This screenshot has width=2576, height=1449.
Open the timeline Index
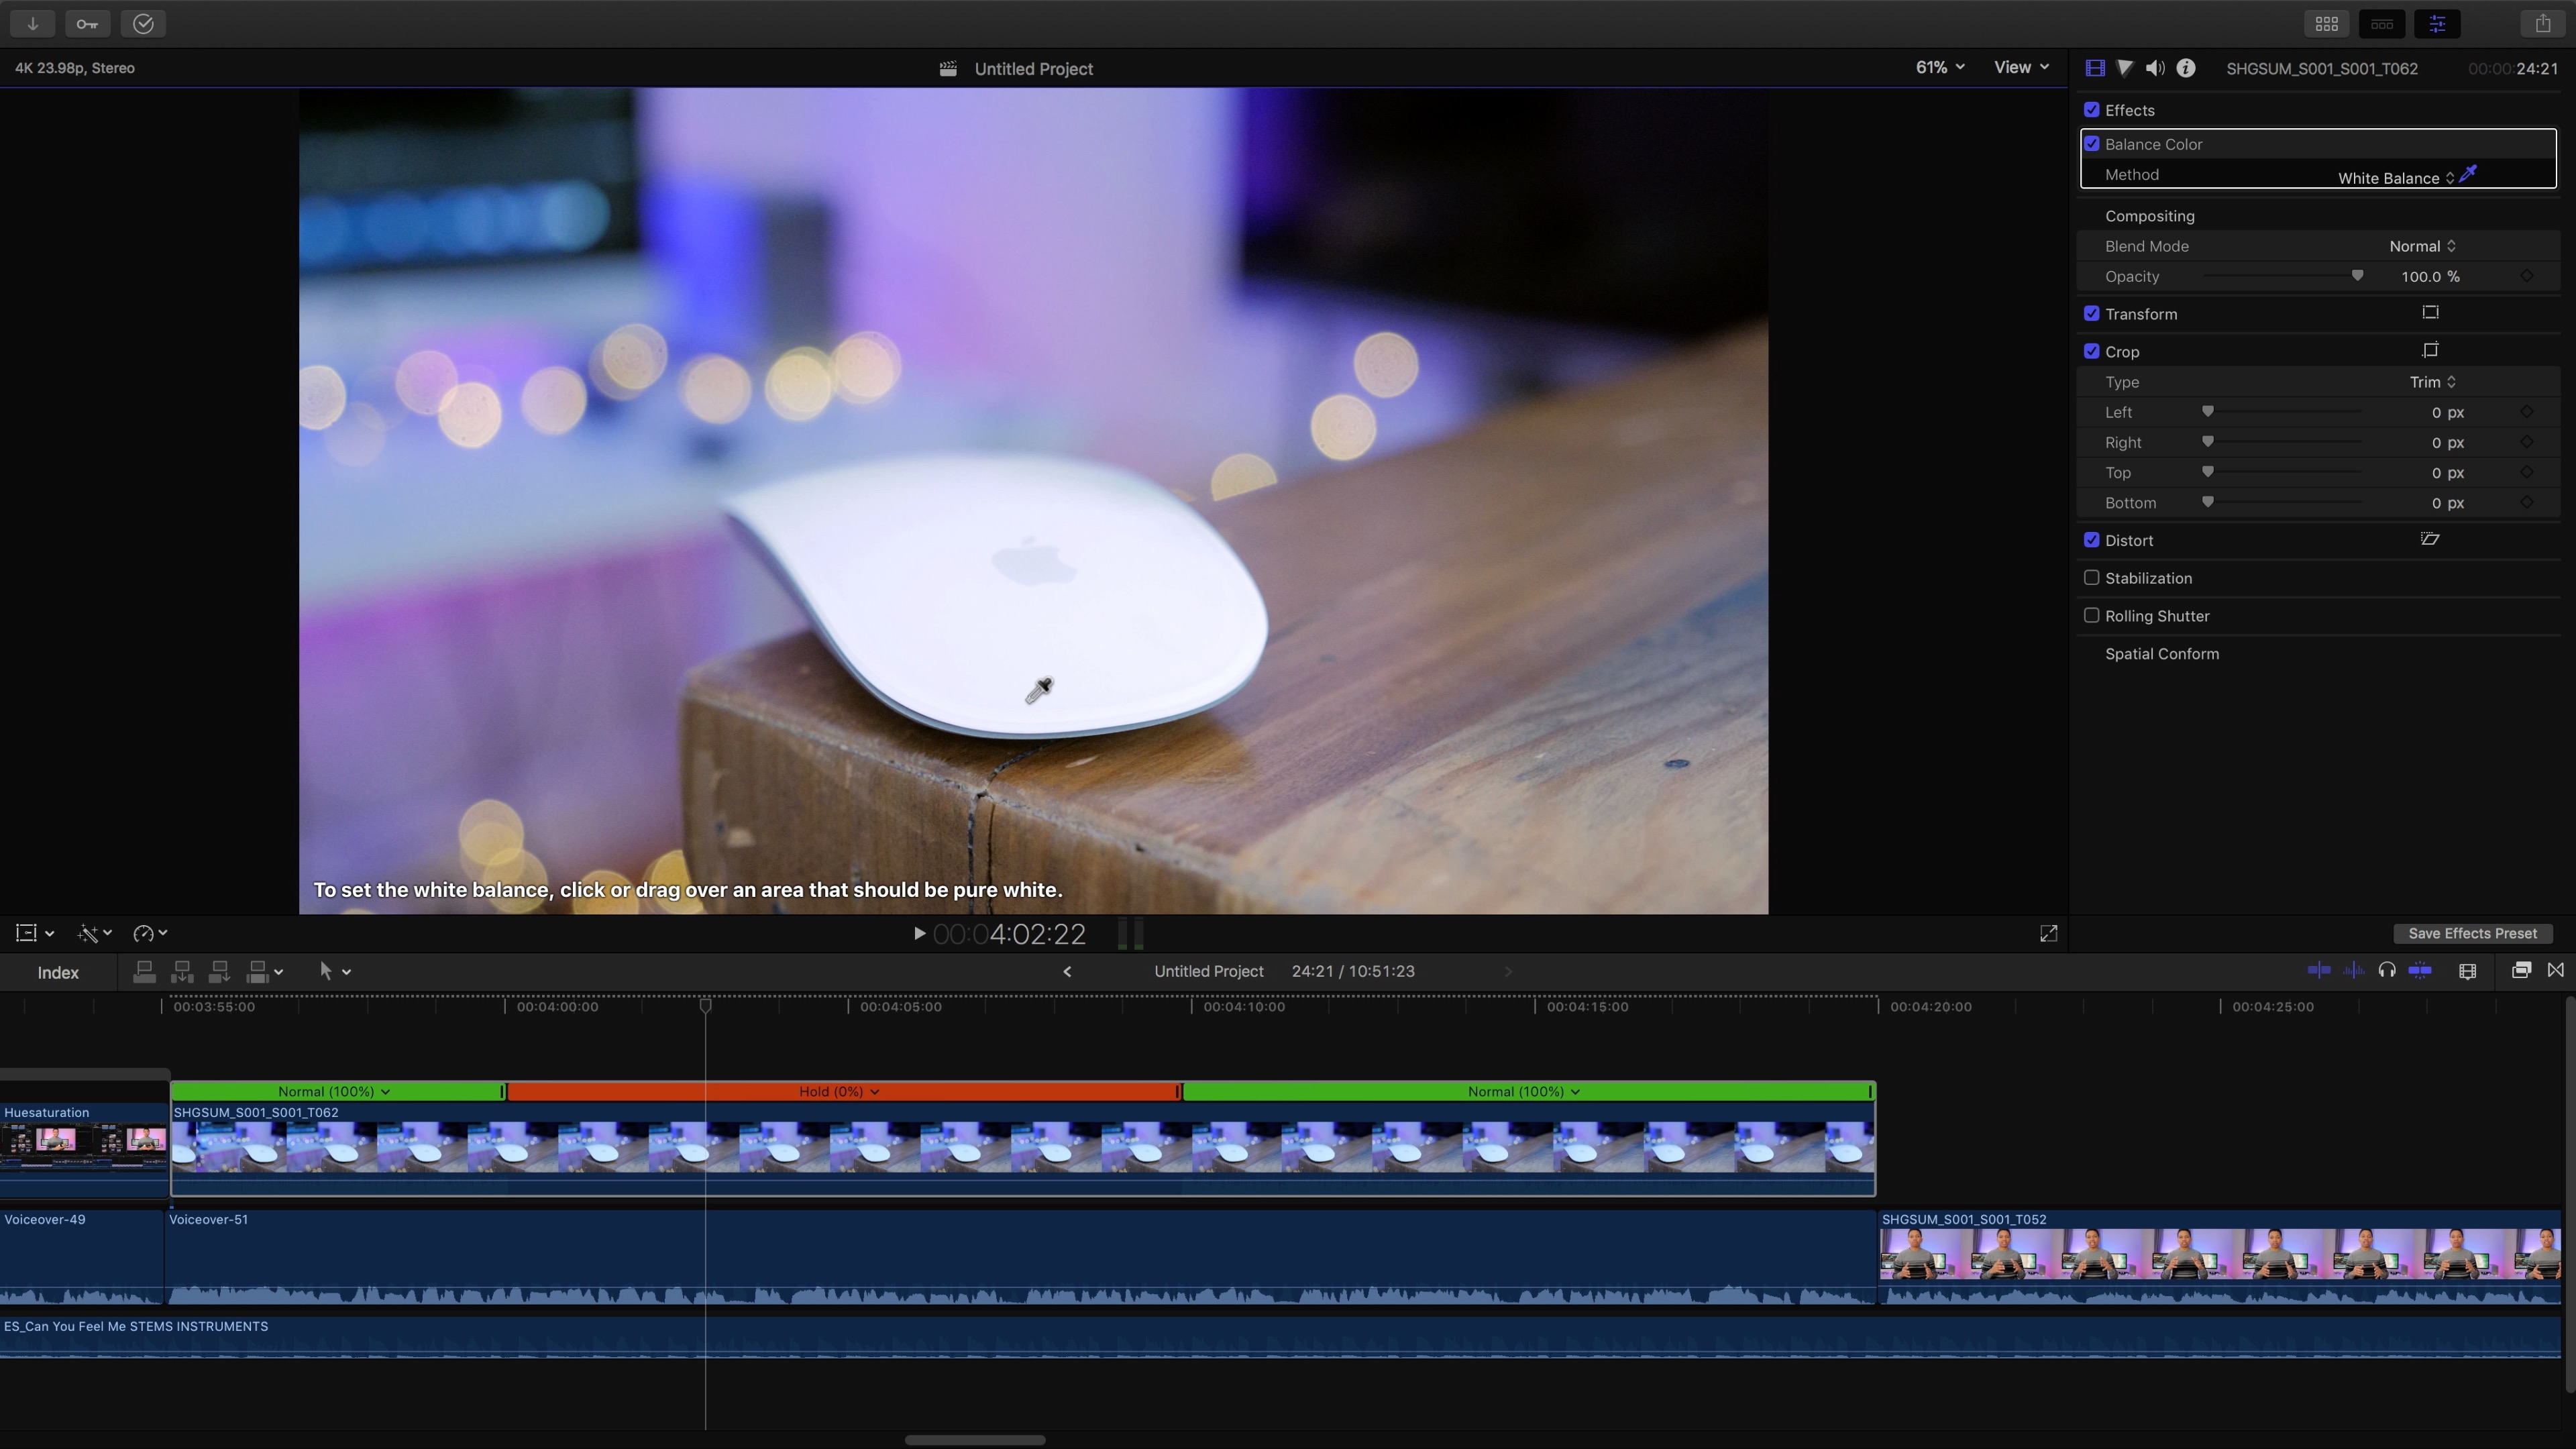(x=58, y=972)
